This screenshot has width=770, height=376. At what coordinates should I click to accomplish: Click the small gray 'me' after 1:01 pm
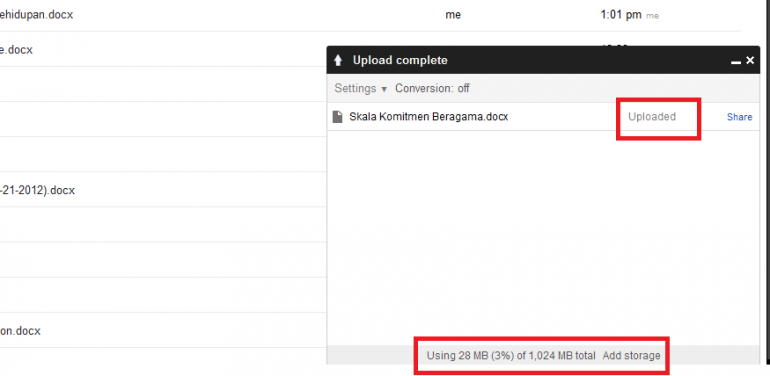[x=652, y=16]
